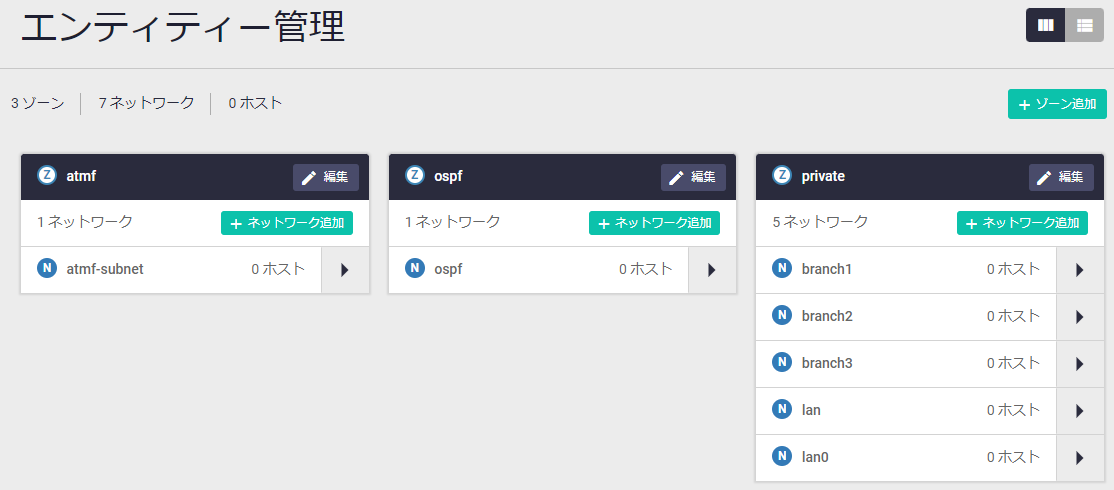Expand the lan0 network arrow
This screenshot has width=1114, height=490.
(1080, 458)
